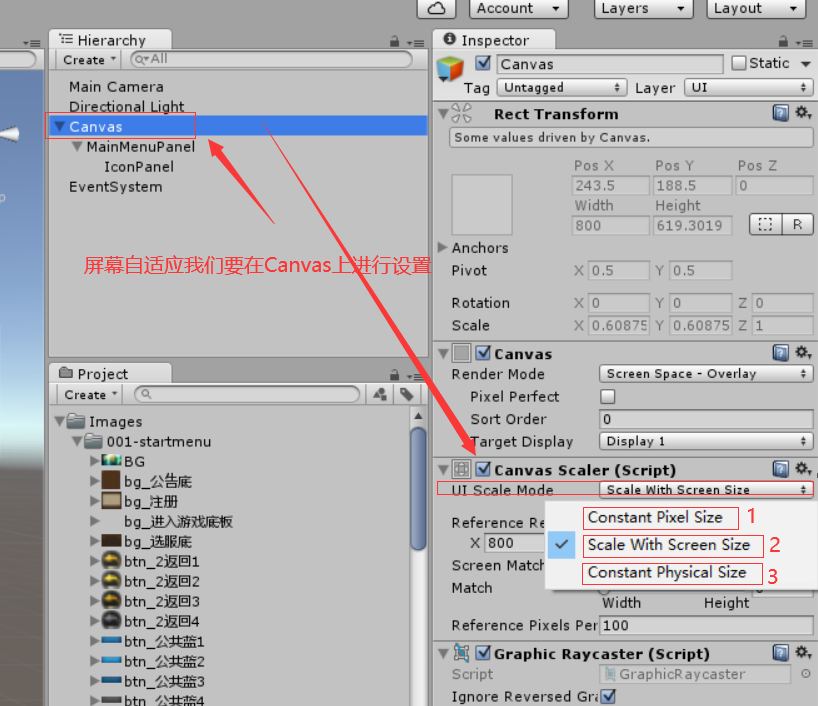Click the cloud services icon
The width and height of the screenshot is (818, 706).
(x=437, y=8)
